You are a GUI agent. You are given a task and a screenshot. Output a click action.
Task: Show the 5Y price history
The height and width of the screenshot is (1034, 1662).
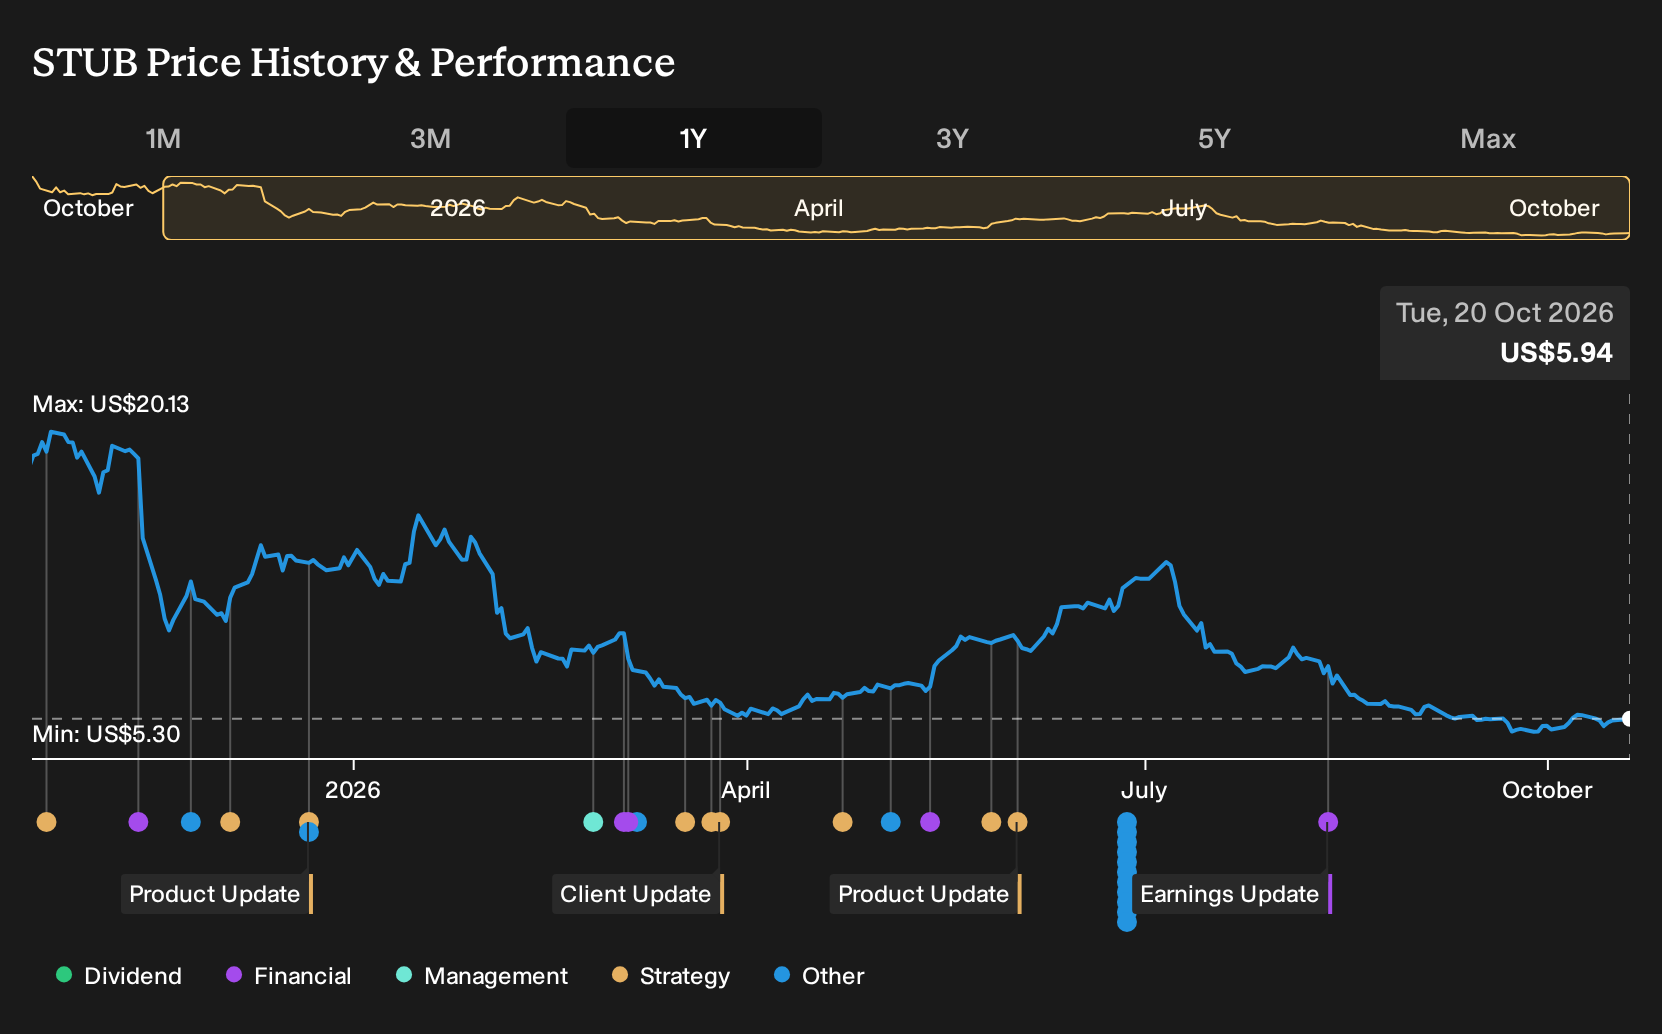[1214, 138]
